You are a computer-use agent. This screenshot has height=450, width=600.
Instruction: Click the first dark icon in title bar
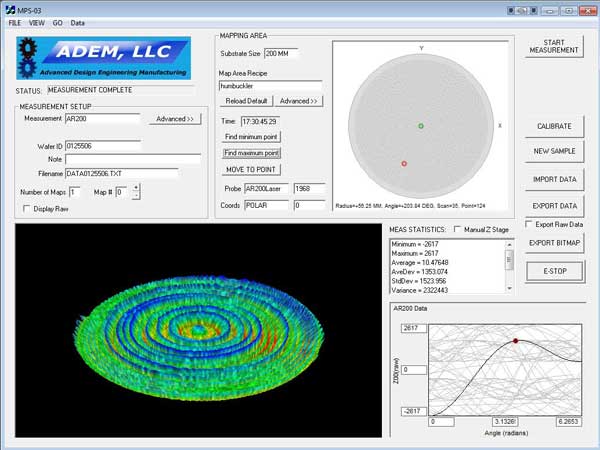point(511,10)
